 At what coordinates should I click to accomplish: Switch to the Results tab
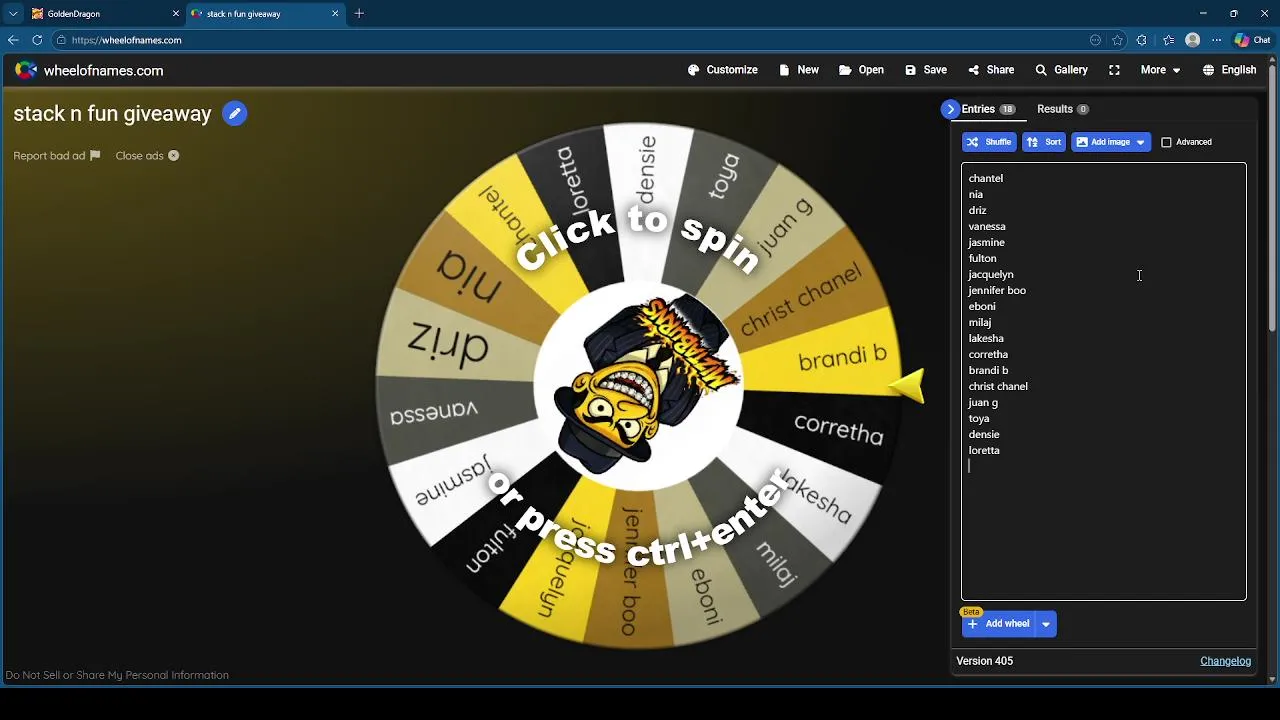(x=1062, y=109)
